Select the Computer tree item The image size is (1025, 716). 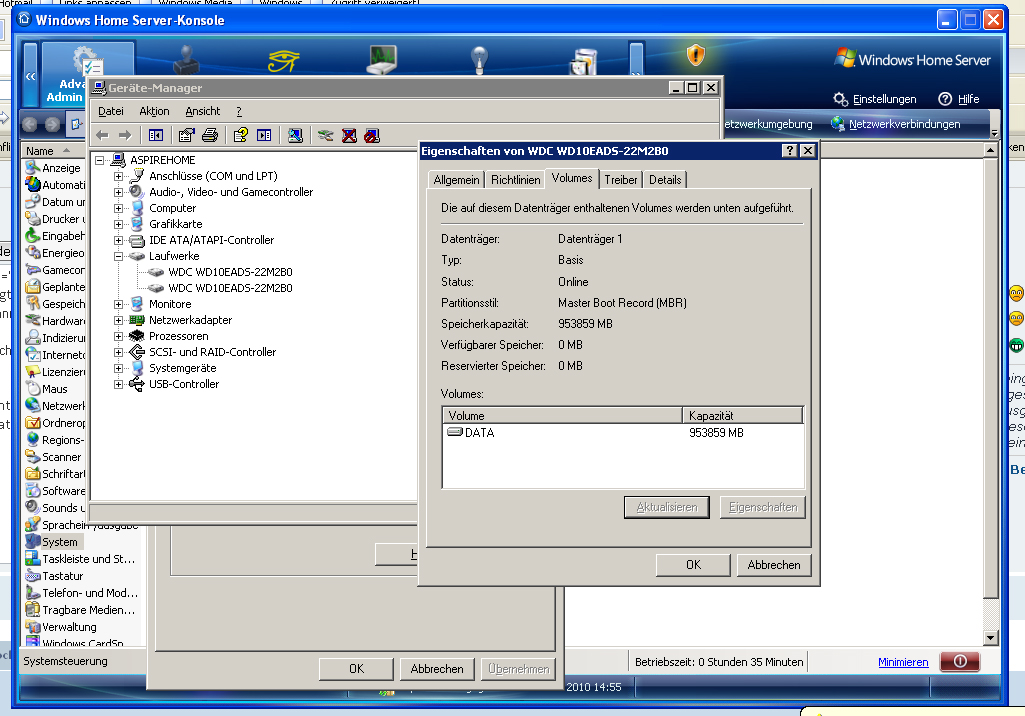(x=173, y=209)
